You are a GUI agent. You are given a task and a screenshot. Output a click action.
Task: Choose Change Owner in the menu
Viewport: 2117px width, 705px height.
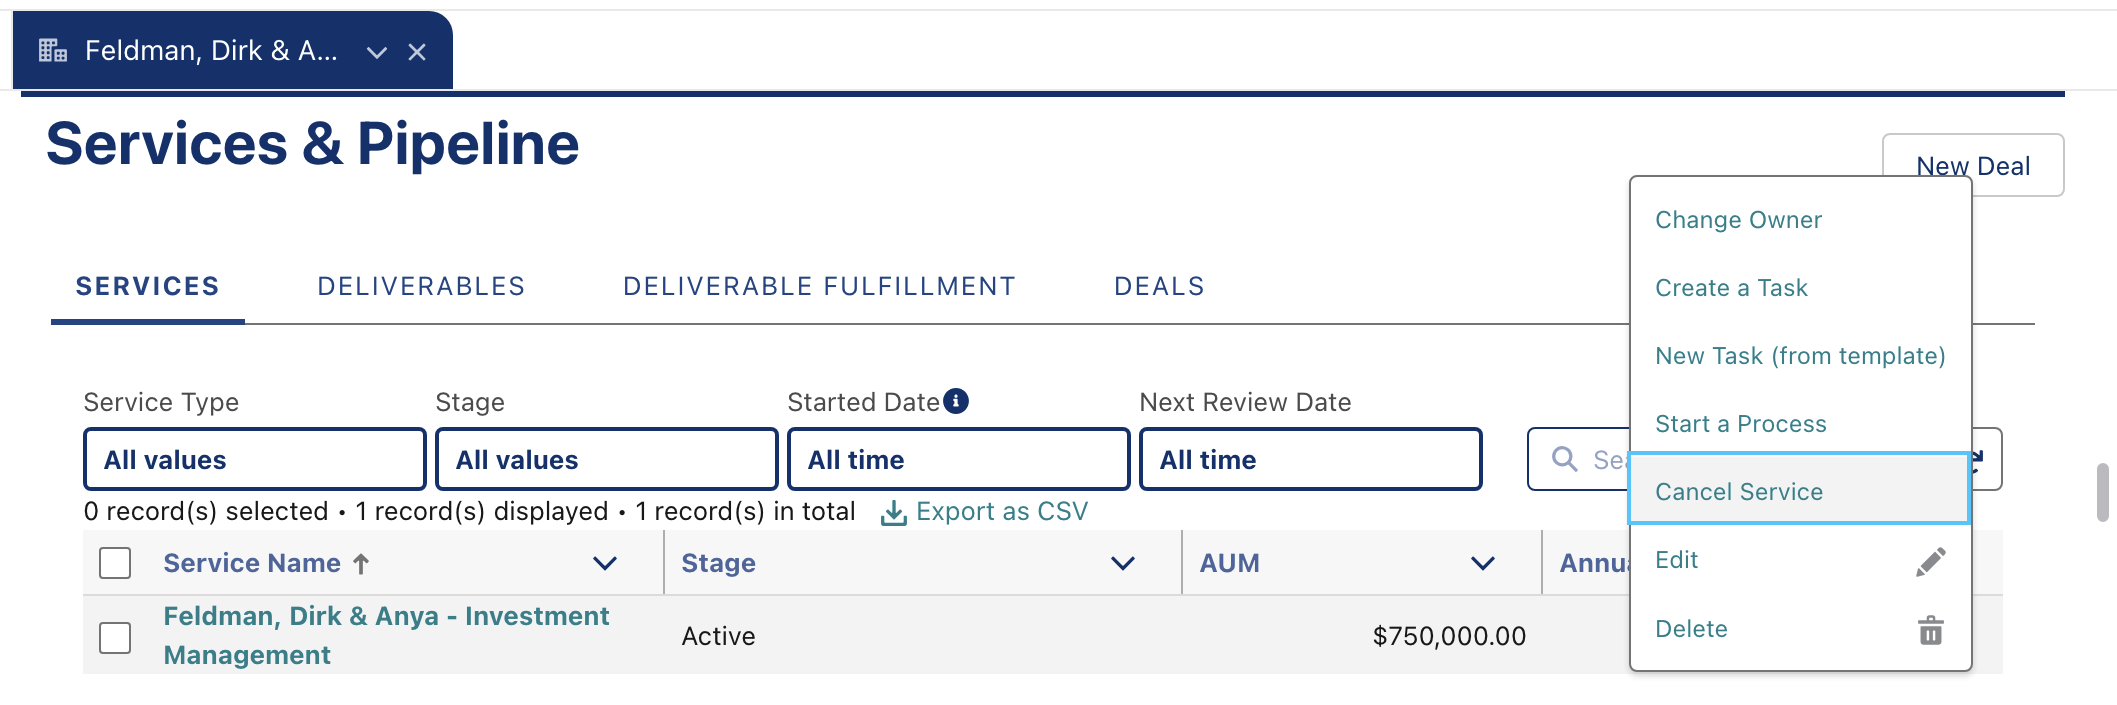pos(1738,220)
